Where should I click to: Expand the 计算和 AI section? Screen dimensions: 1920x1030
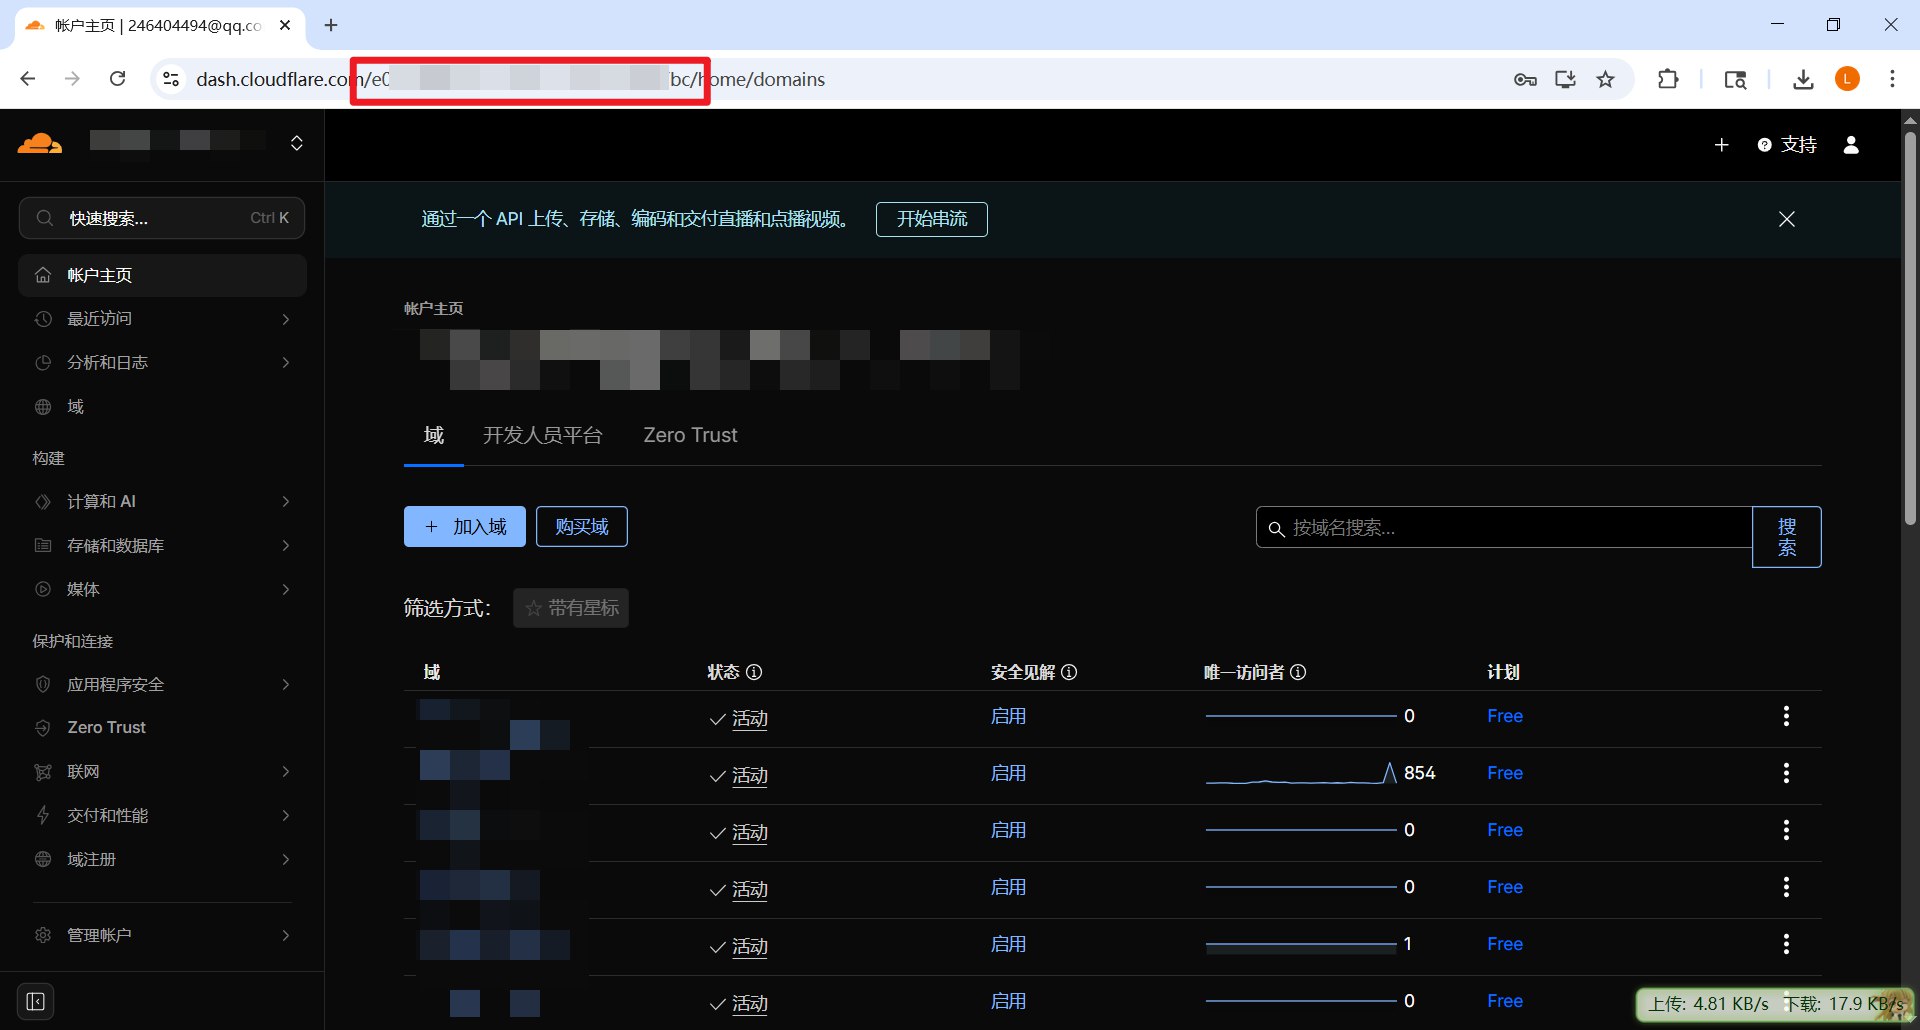point(162,502)
